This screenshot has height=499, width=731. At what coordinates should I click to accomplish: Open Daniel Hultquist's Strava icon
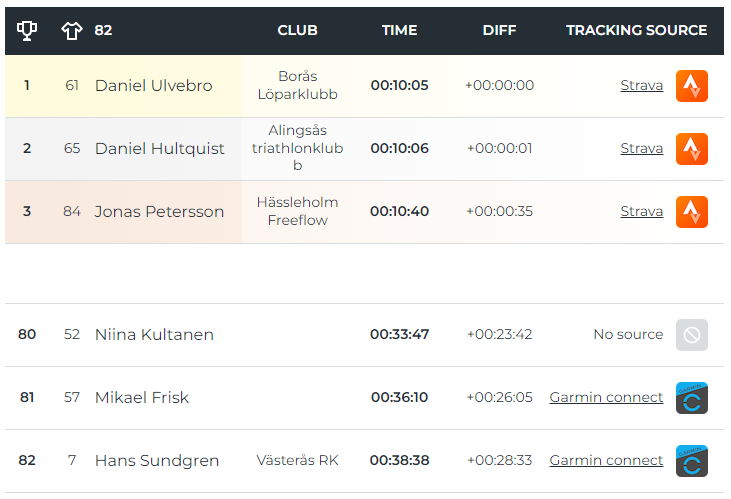click(691, 149)
